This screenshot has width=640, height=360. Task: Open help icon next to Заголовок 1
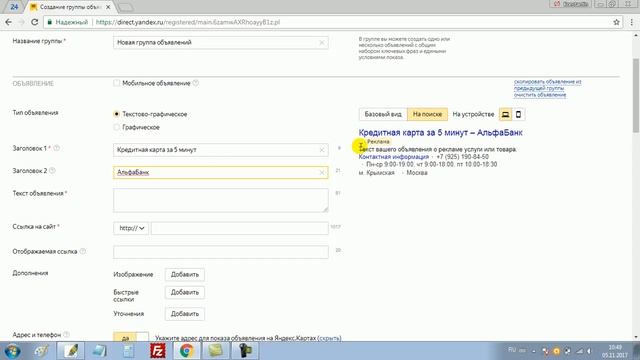56,148
